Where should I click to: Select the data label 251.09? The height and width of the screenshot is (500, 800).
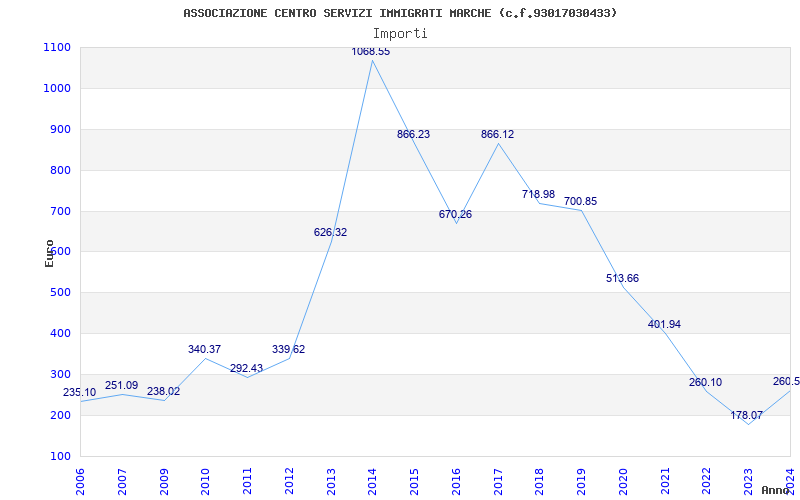(x=121, y=386)
